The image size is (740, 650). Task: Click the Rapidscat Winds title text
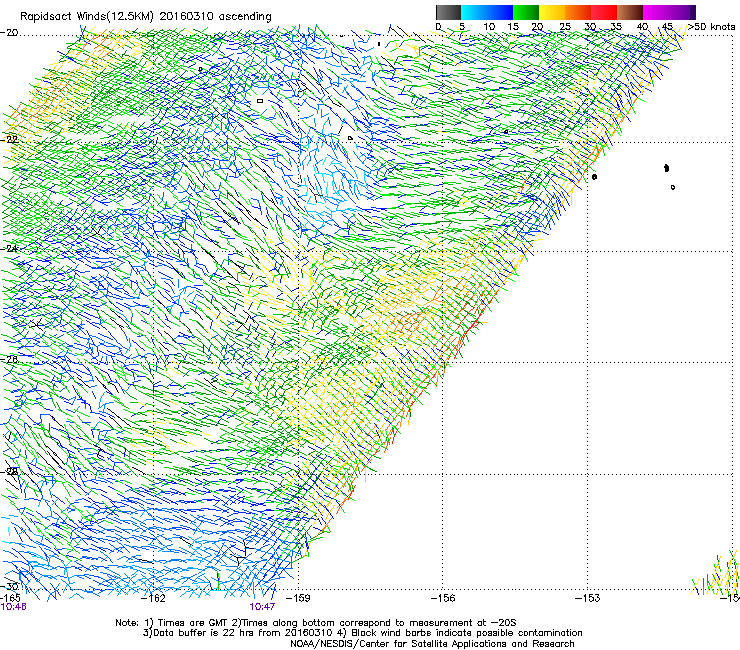pyautogui.click(x=145, y=17)
